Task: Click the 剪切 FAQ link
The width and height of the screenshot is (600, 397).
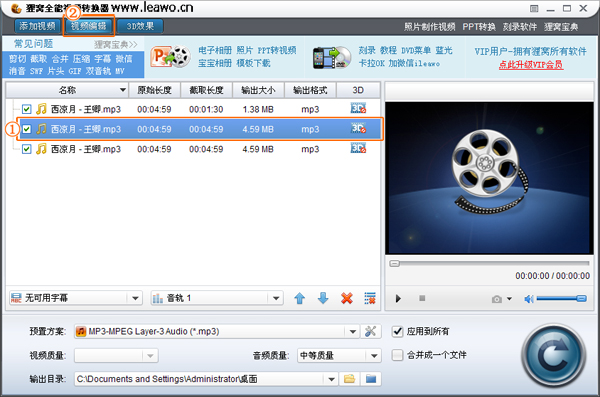Action: [x=17, y=59]
